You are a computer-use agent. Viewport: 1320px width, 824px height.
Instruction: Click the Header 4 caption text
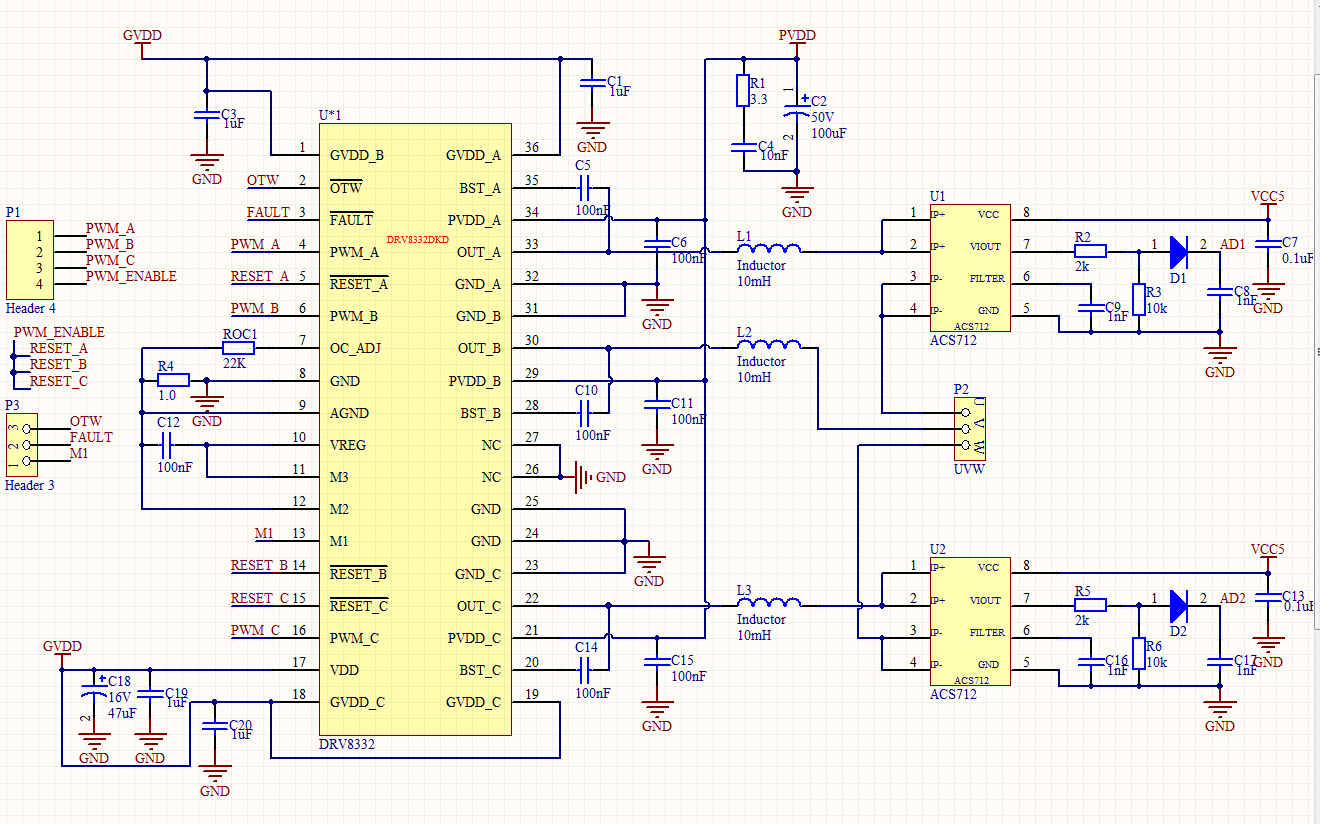click(x=31, y=309)
